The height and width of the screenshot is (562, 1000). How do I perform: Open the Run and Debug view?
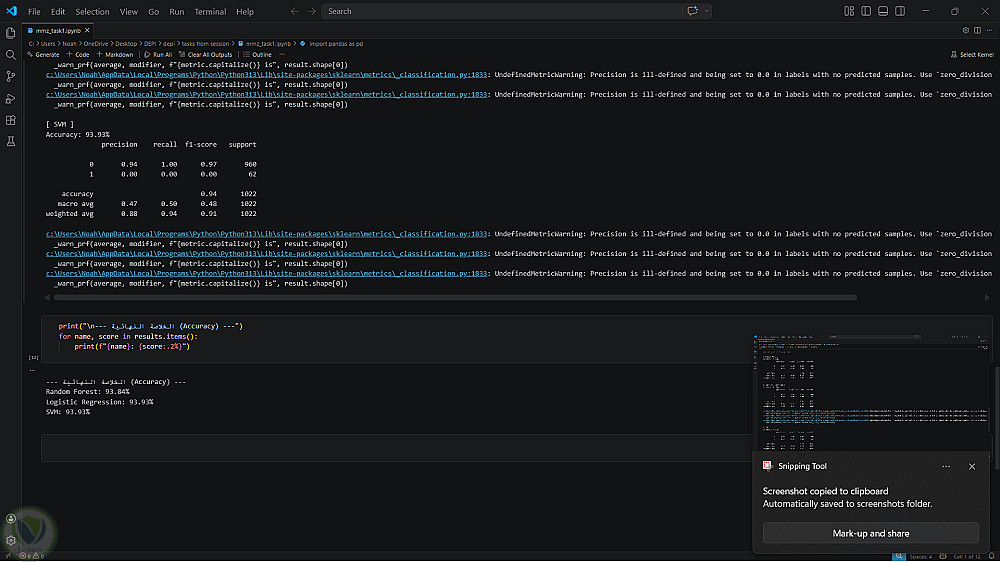point(11,99)
